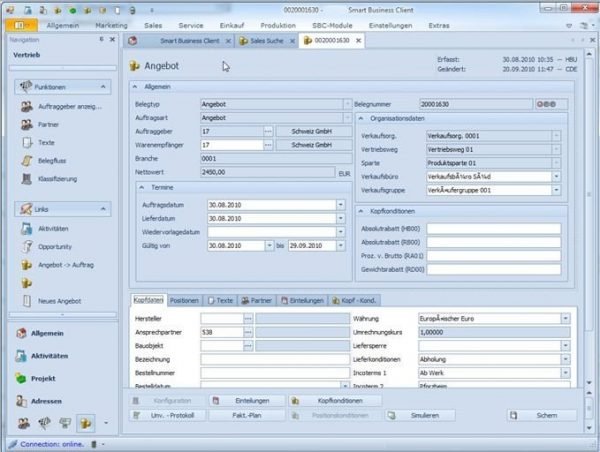The width and height of the screenshot is (600, 452).
Task: Switch to Projekt navigation module
Action: [x=36, y=378]
